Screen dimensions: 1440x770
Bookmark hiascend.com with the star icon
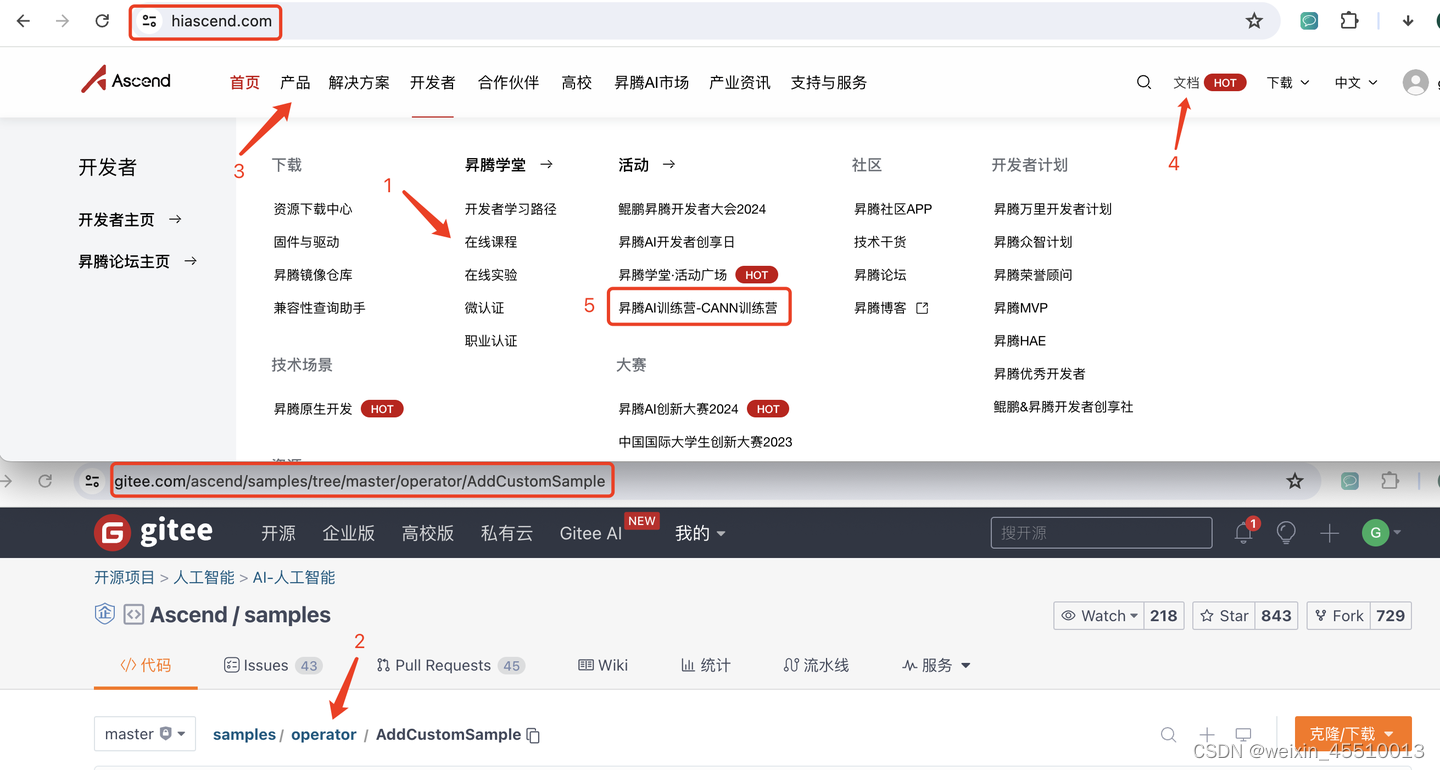(x=1254, y=21)
